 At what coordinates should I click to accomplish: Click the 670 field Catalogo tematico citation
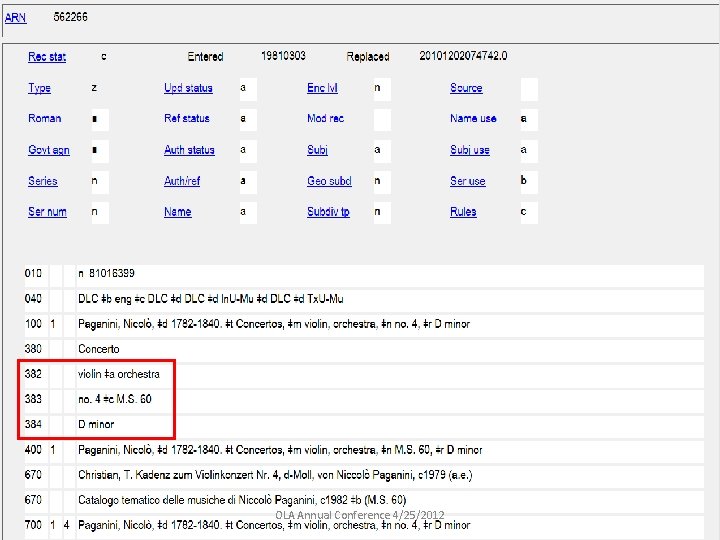(390, 500)
